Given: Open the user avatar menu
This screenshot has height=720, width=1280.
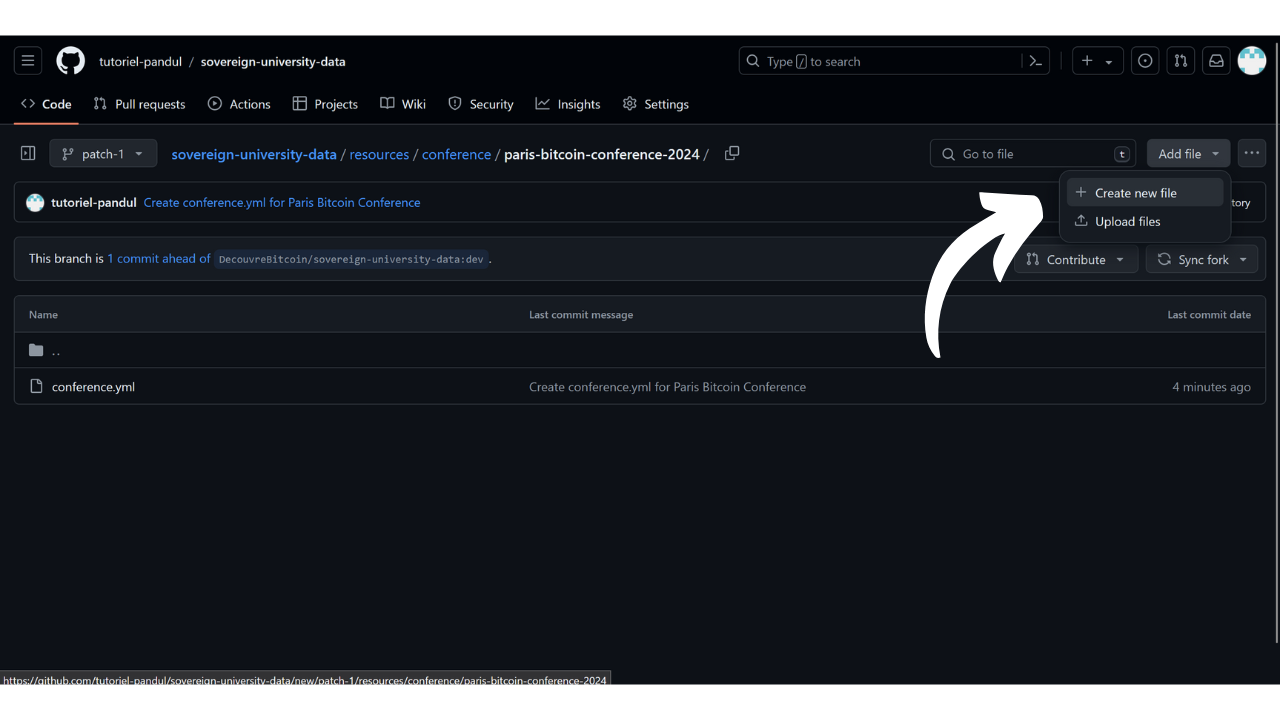Looking at the screenshot, I should click(1252, 61).
